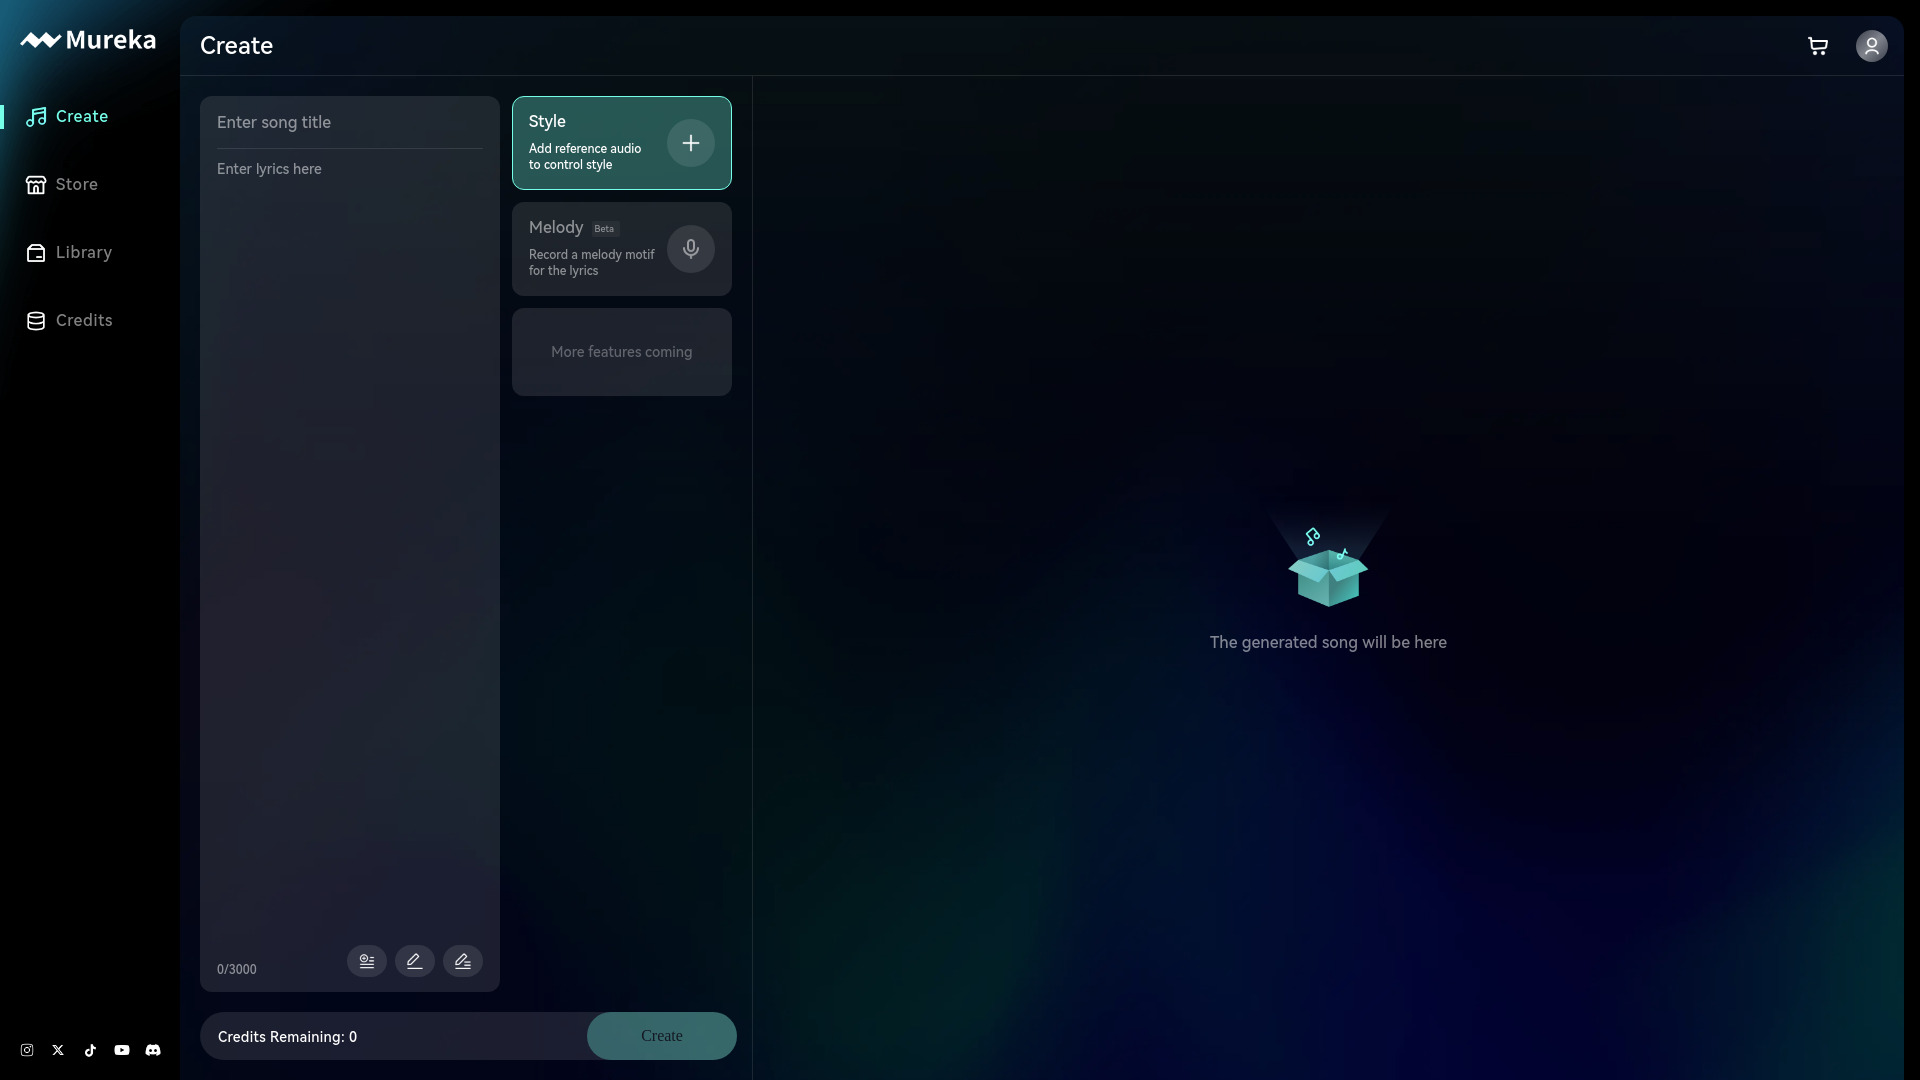The image size is (1920, 1080).
Task: Click the Create button to generate song
Action: point(661,1035)
